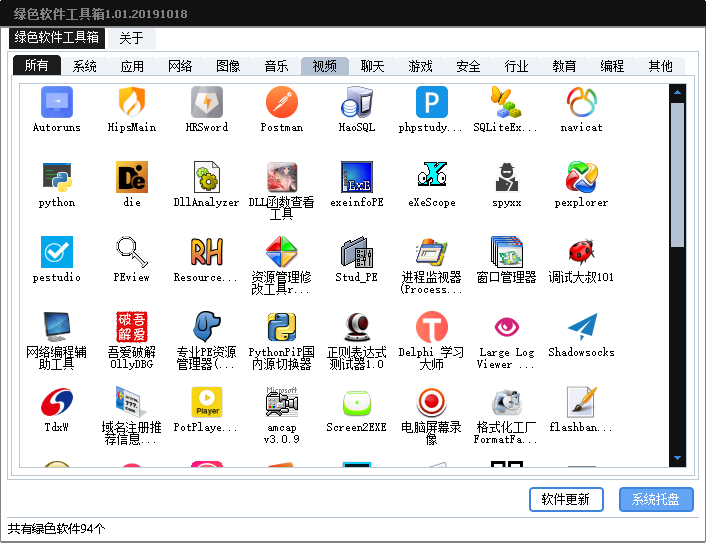Image resolution: width=706 pixels, height=543 pixels.
Task: Launch 网络编程辅助工具 monitor icon
Action: (57, 327)
